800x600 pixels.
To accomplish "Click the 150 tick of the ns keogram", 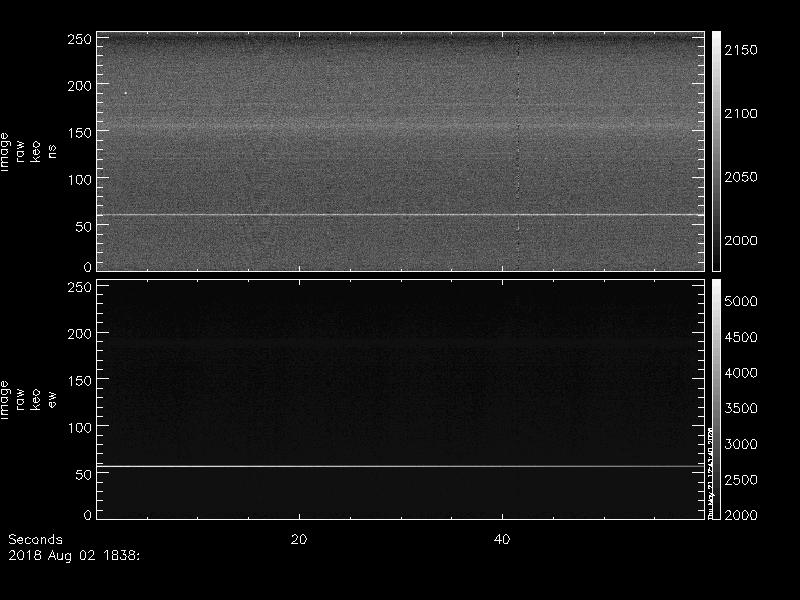I will 79,133.
